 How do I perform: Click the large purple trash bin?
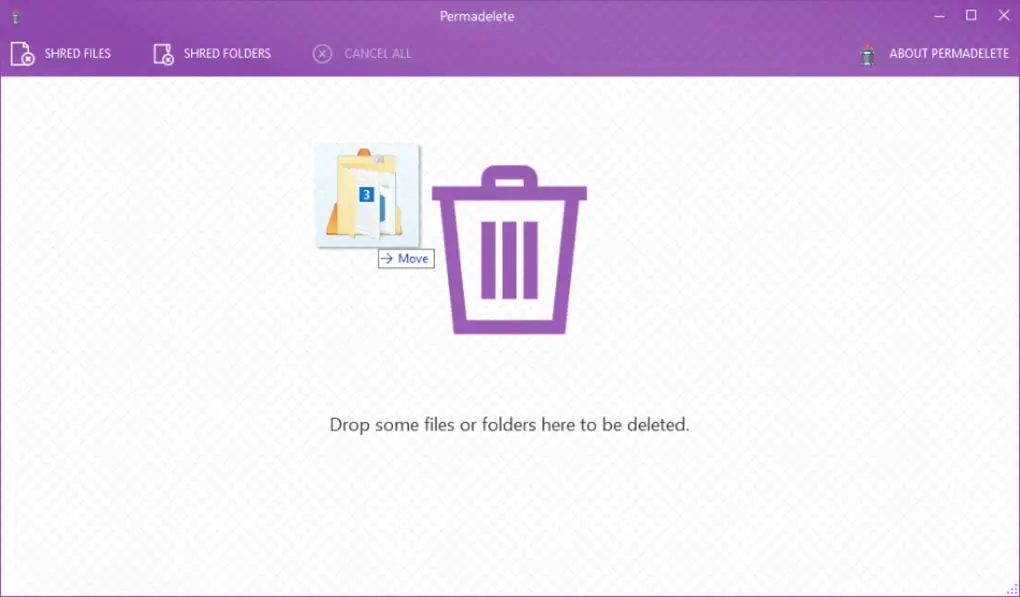click(509, 250)
